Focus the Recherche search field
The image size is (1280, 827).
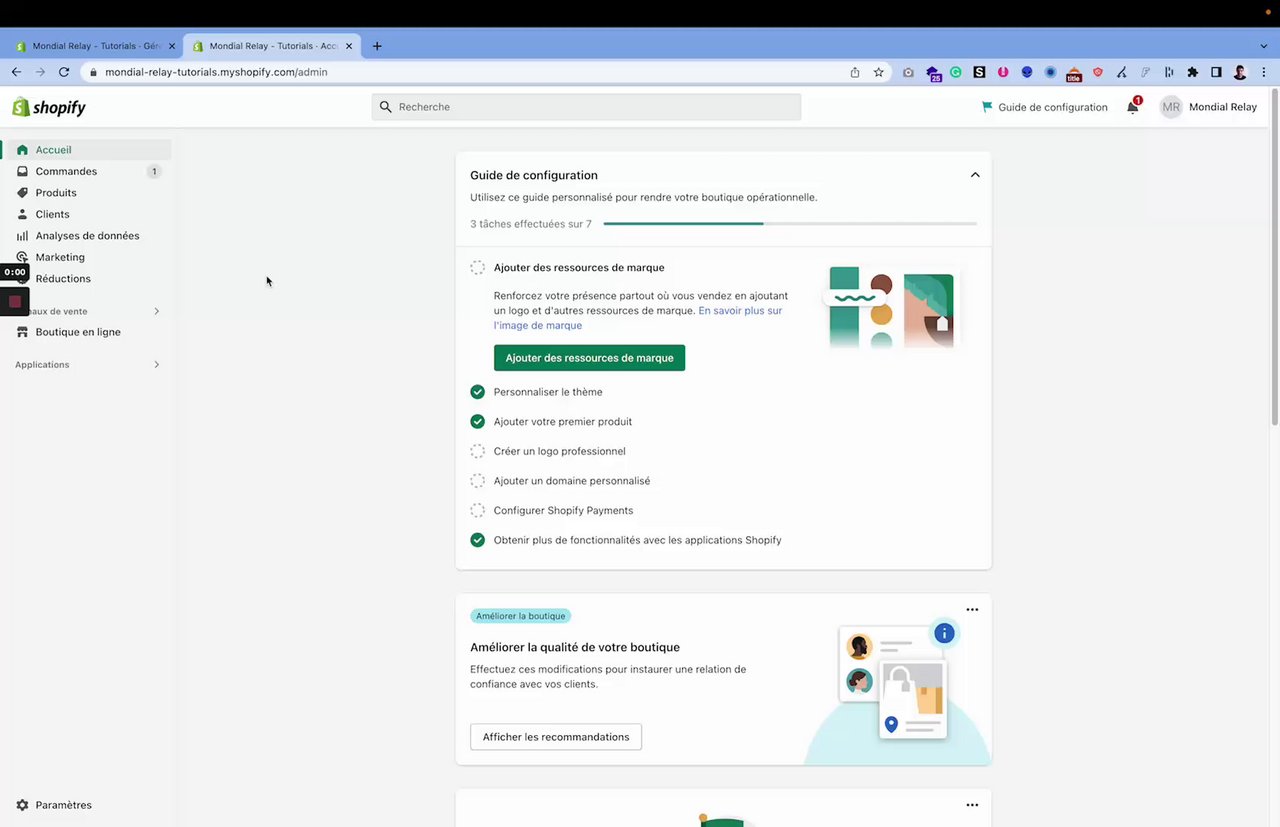(x=586, y=107)
